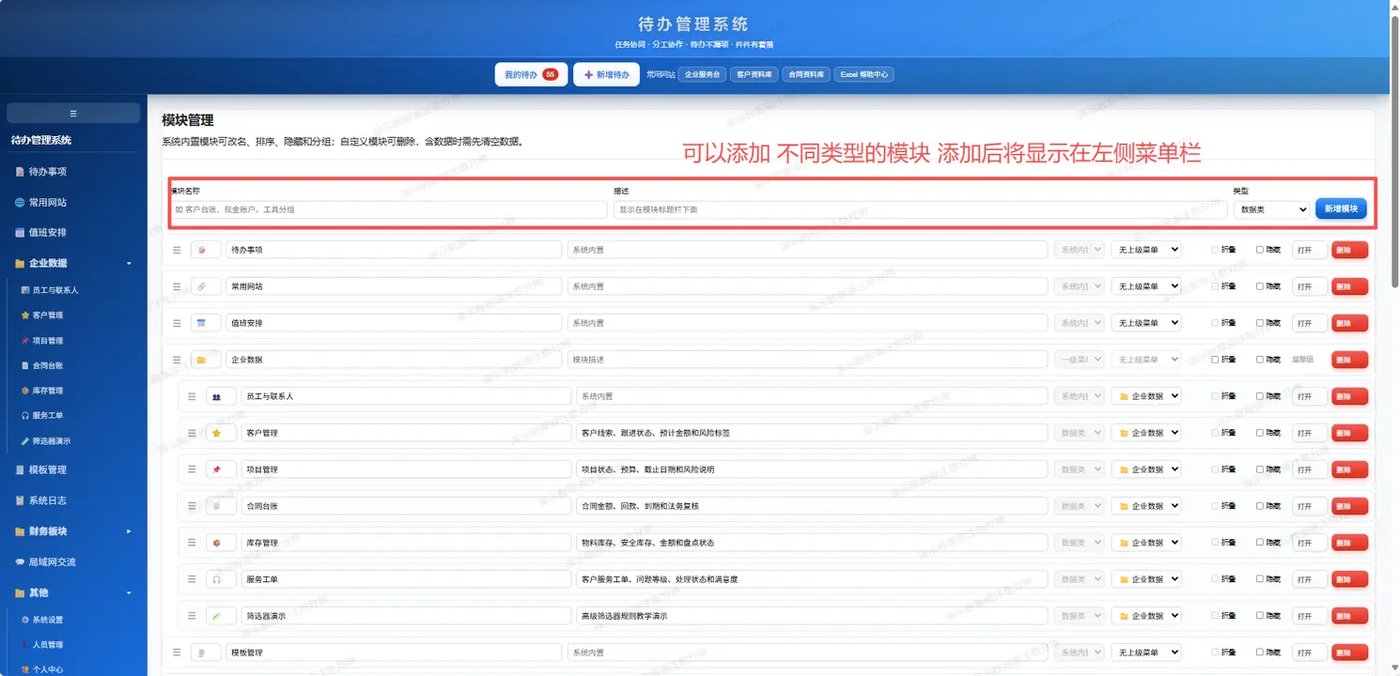Open parent menu dropdown for 常用网站 row
The height and width of the screenshot is (676, 1400).
[1146, 286]
